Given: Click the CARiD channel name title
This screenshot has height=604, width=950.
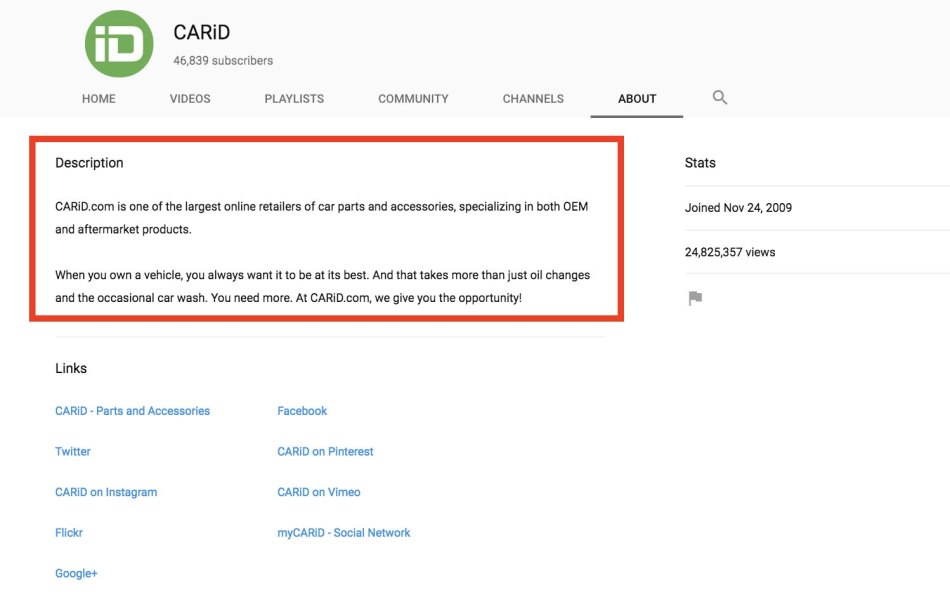Looking at the screenshot, I should 202,33.
